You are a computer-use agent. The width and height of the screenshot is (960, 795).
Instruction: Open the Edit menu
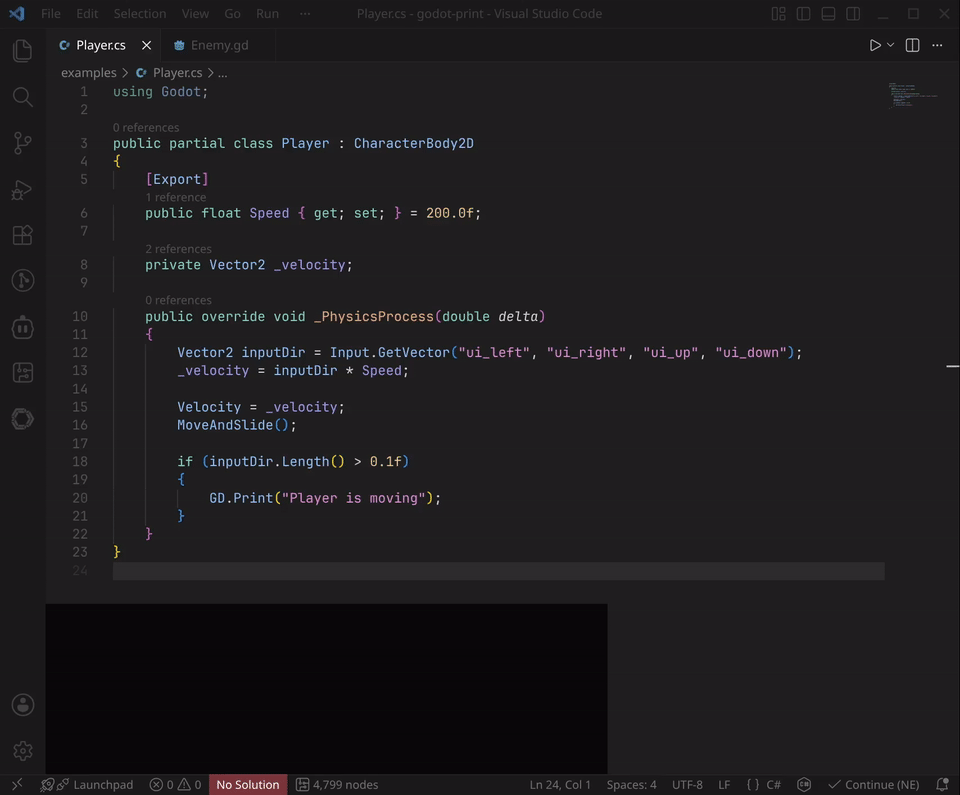click(x=87, y=13)
